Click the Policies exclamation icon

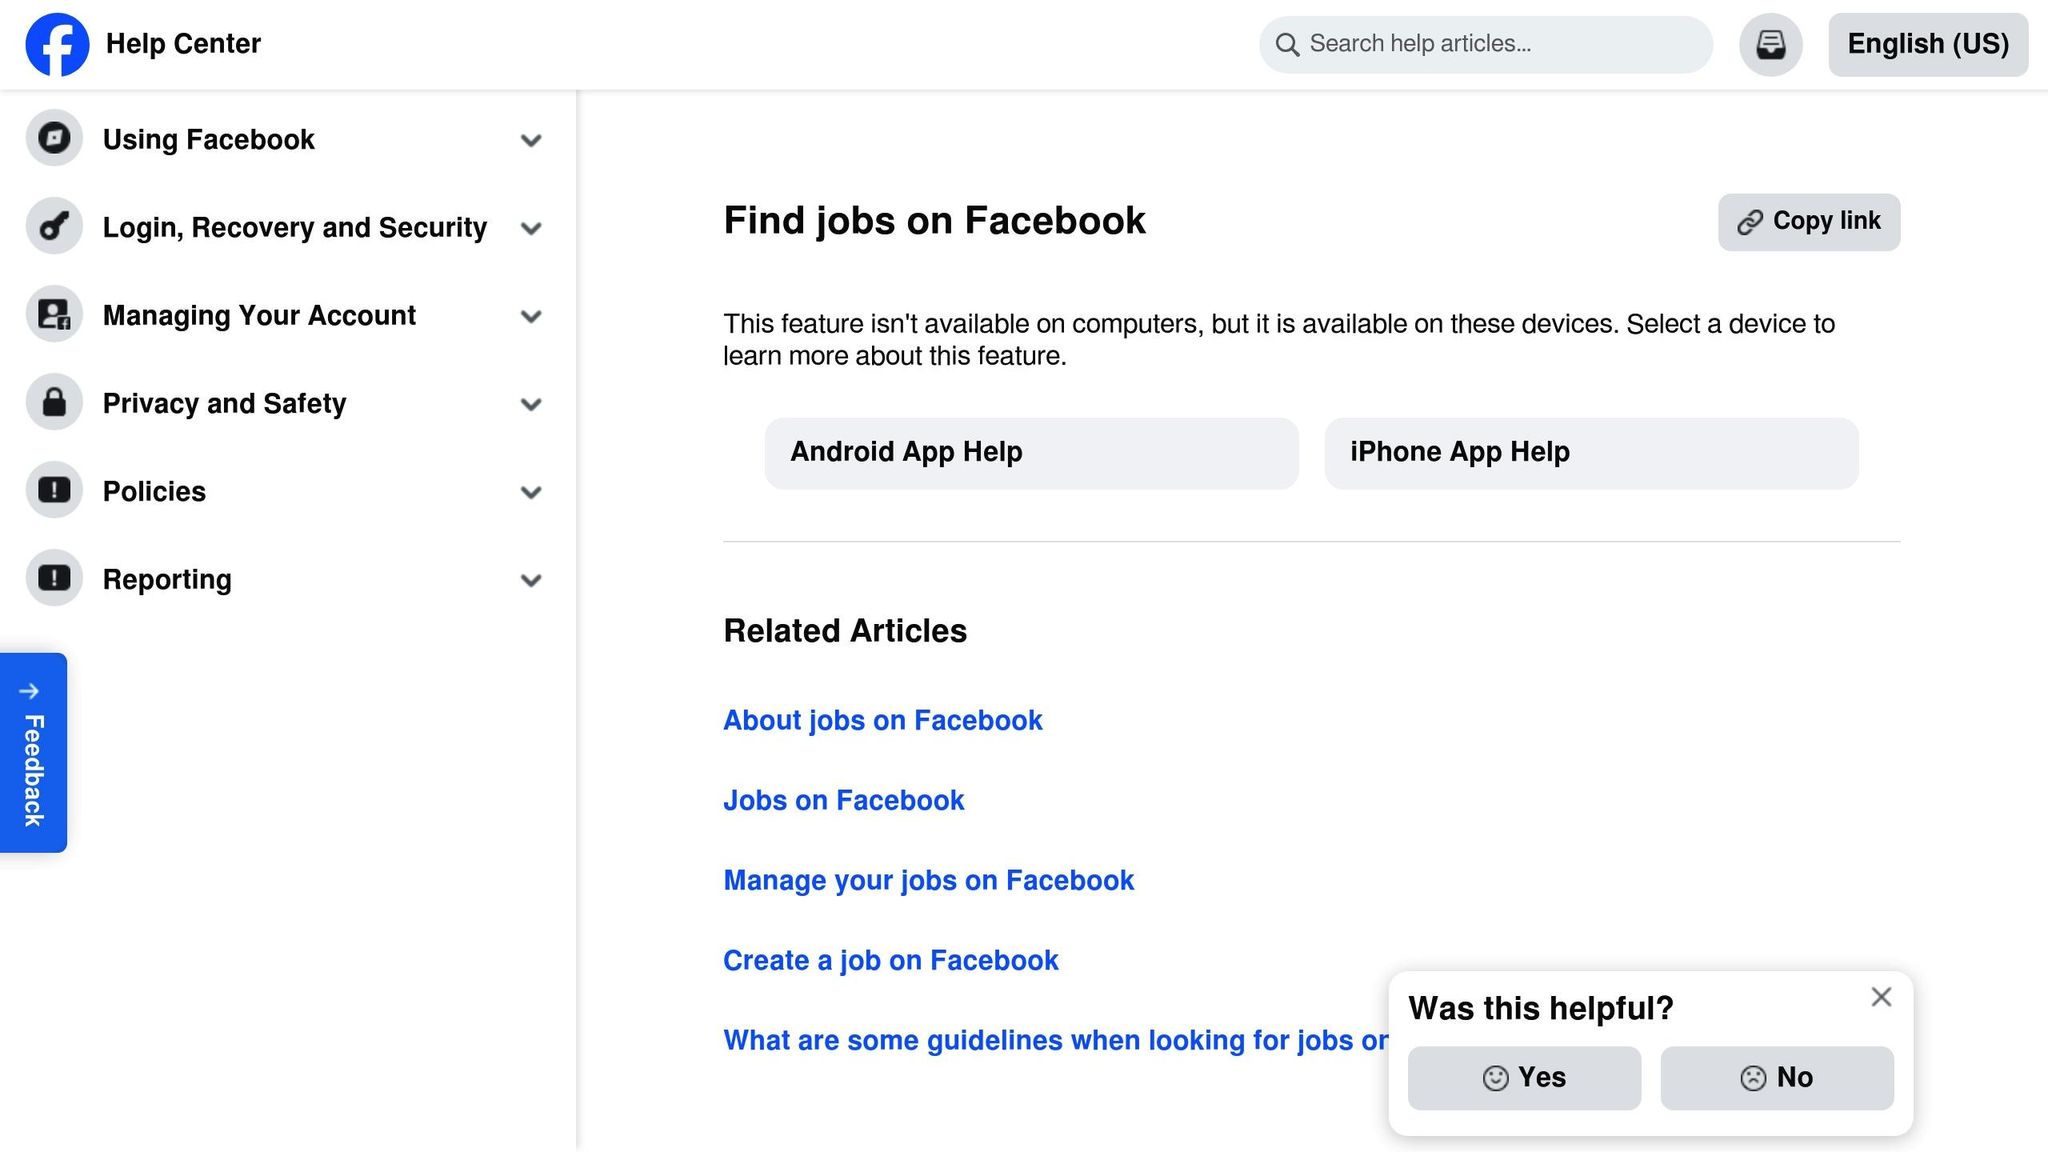pyautogui.click(x=53, y=490)
